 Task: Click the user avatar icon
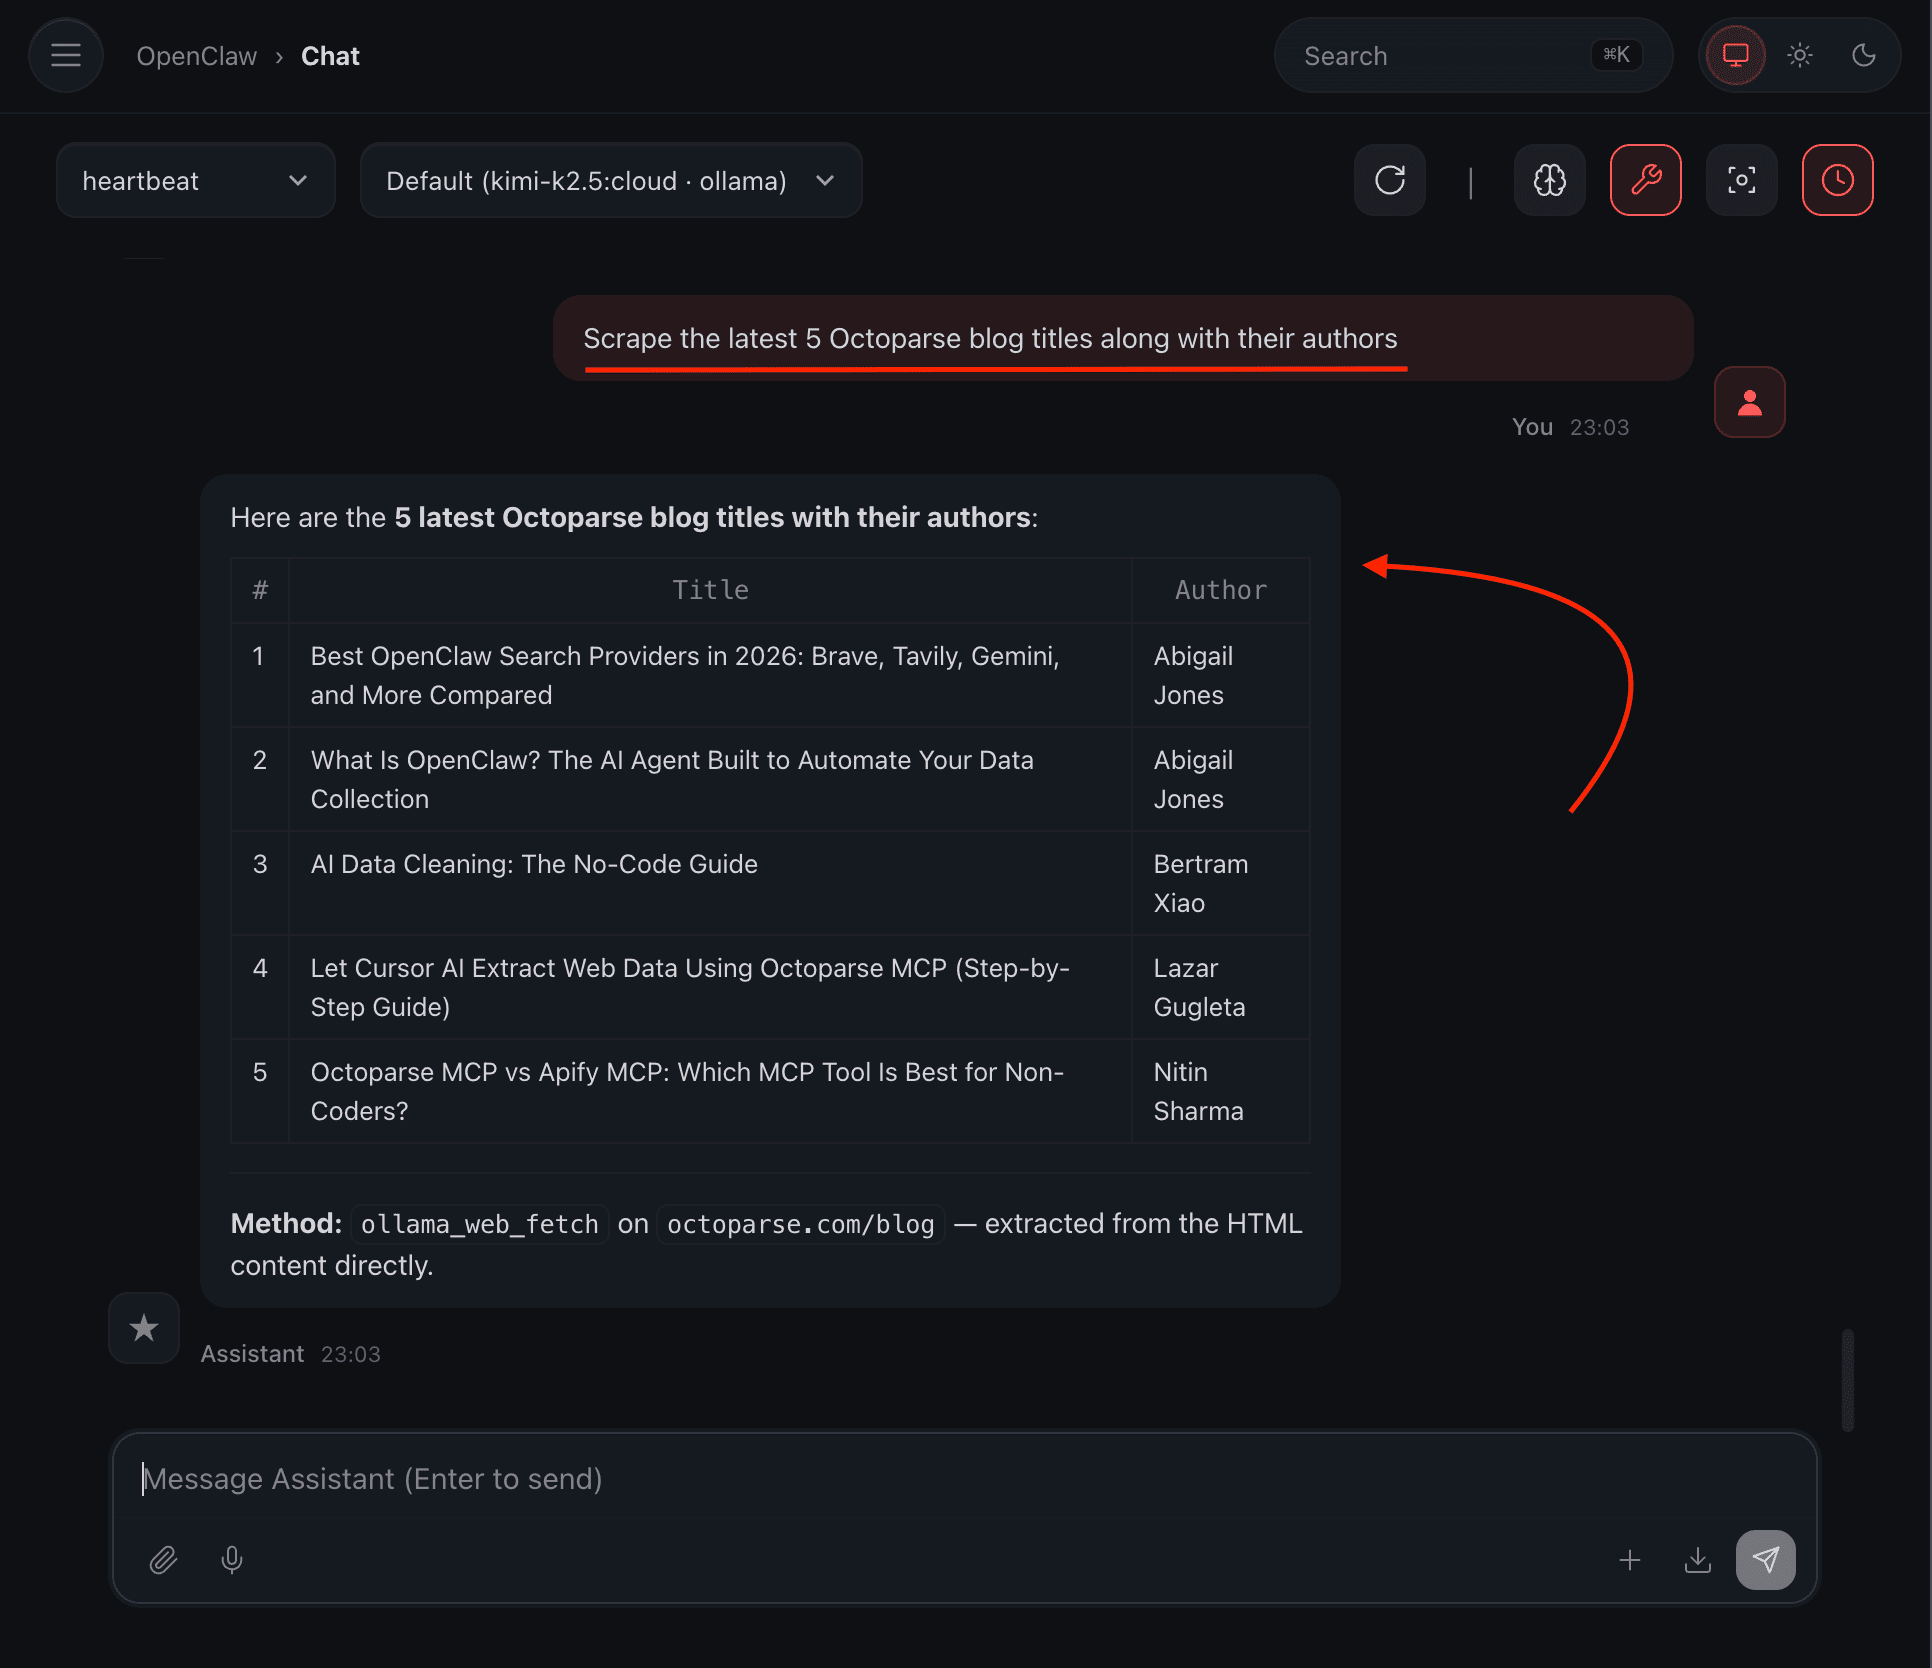1750,402
